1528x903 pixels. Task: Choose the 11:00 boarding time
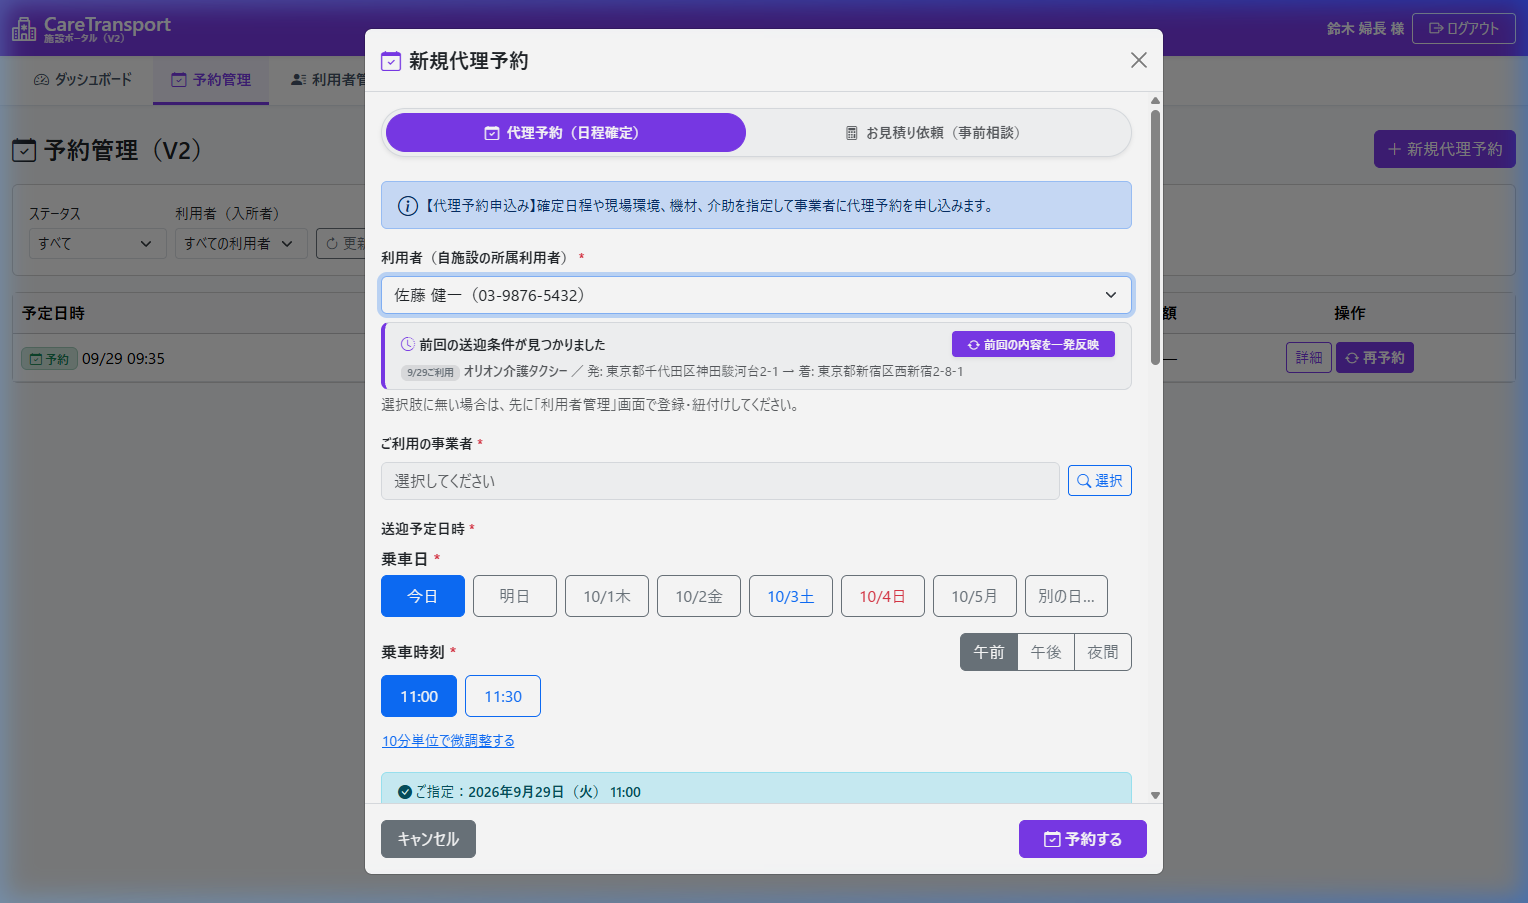click(x=419, y=696)
